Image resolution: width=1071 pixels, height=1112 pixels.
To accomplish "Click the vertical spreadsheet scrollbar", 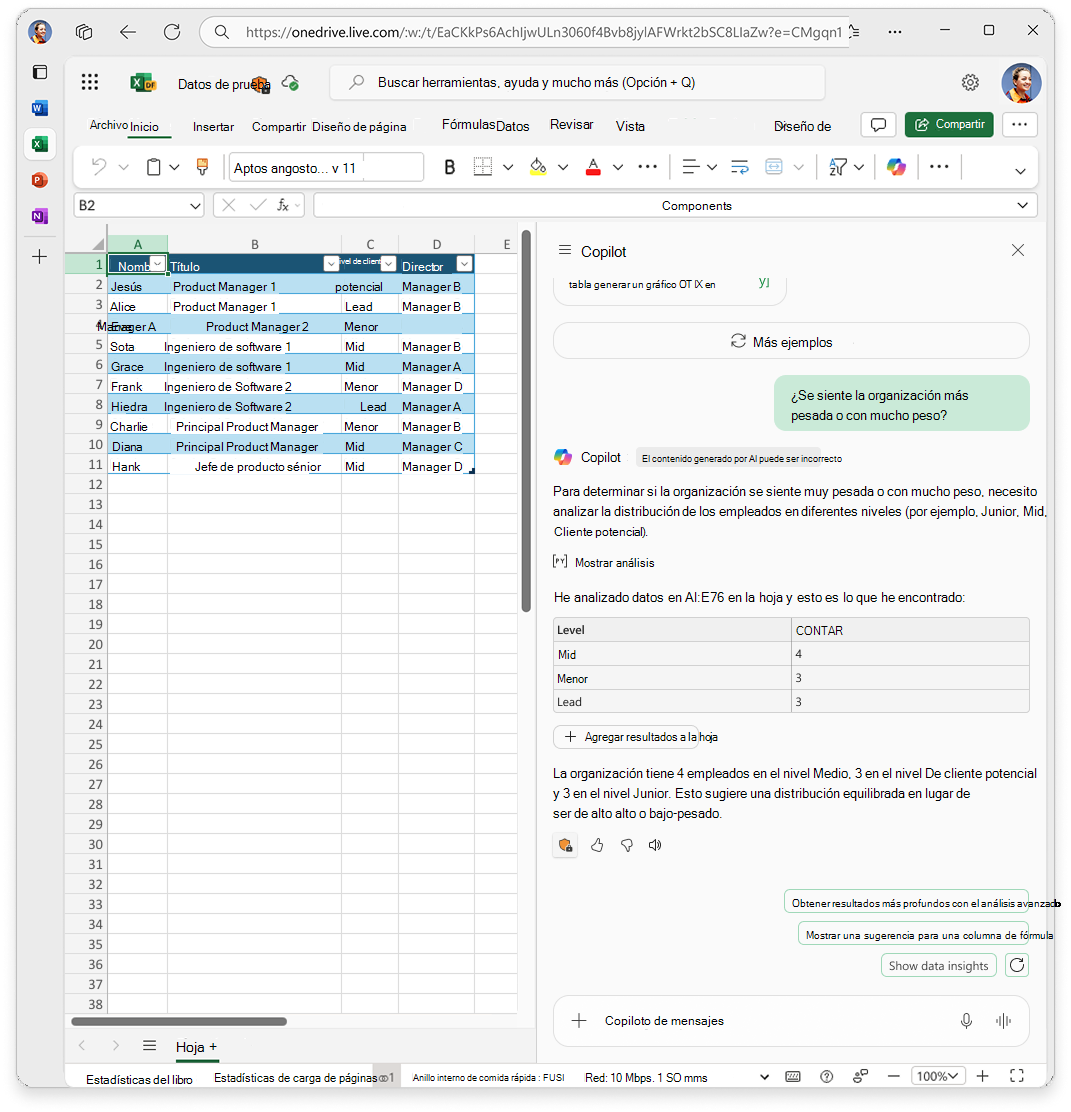I will (x=526, y=421).
